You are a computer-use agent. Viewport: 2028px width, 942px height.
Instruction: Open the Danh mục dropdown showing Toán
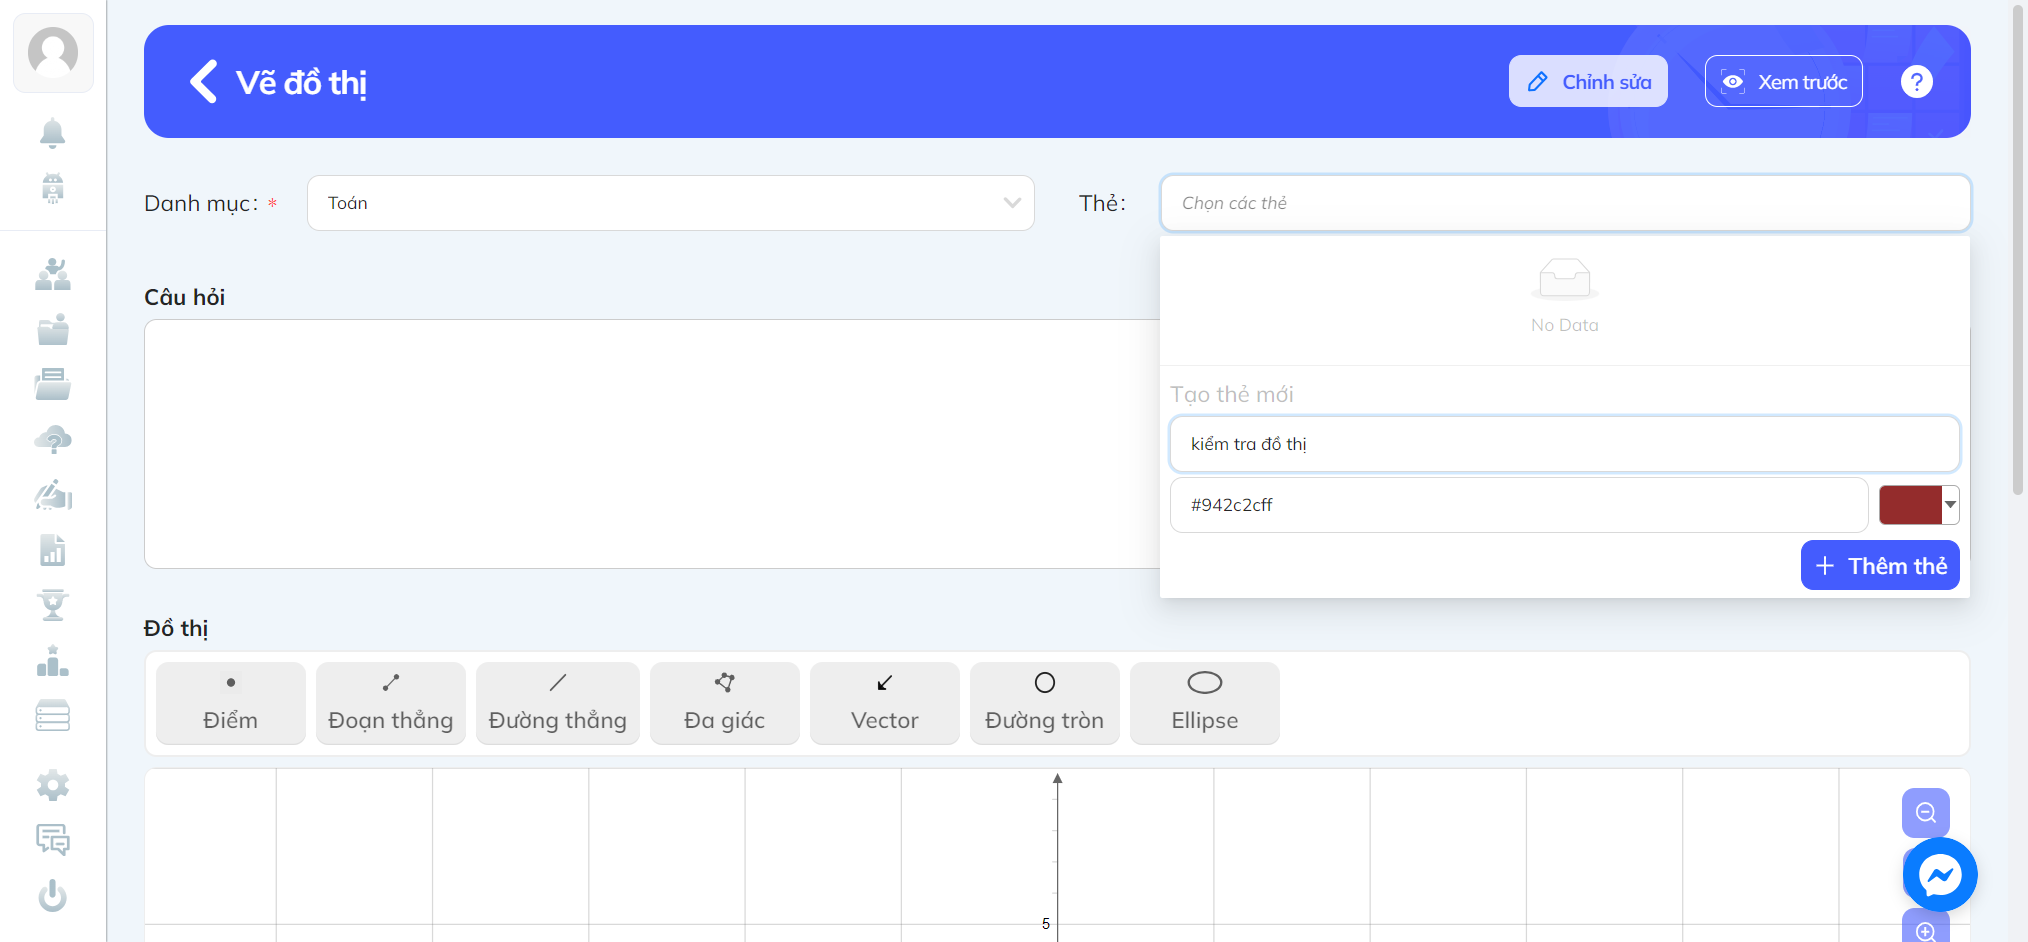(x=671, y=203)
